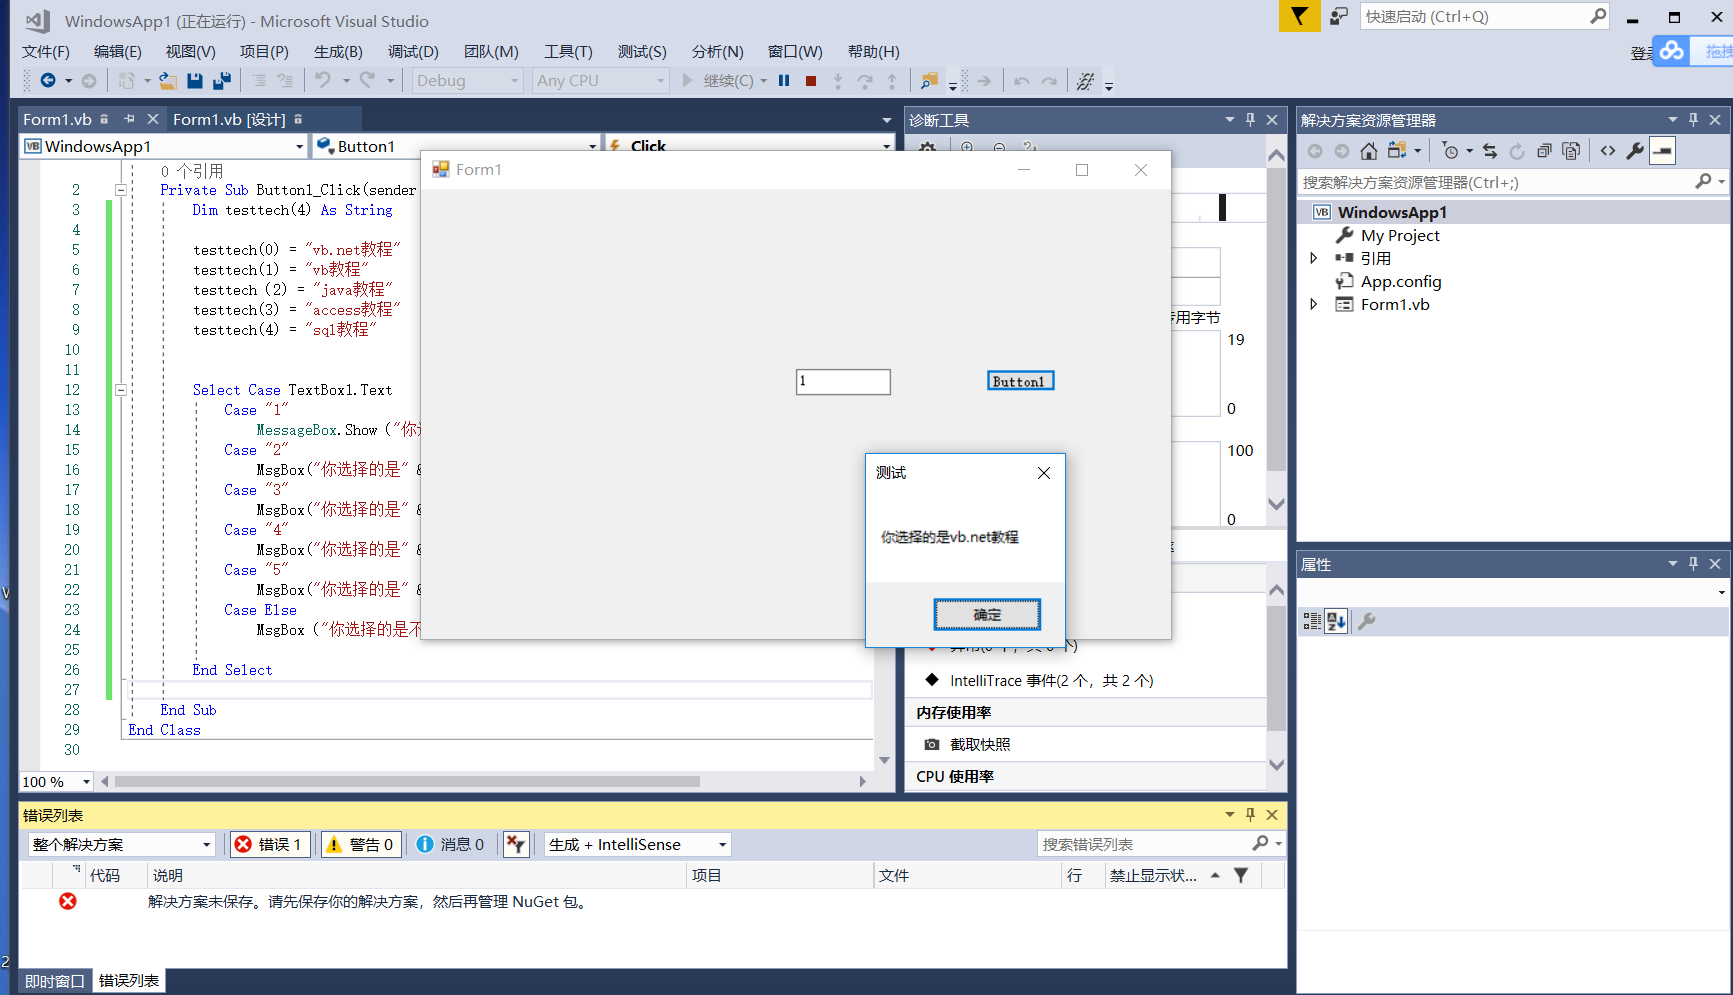The height and width of the screenshot is (995, 1733).
Task: Select the App.config file in Solution Explorer
Action: click(1400, 281)
